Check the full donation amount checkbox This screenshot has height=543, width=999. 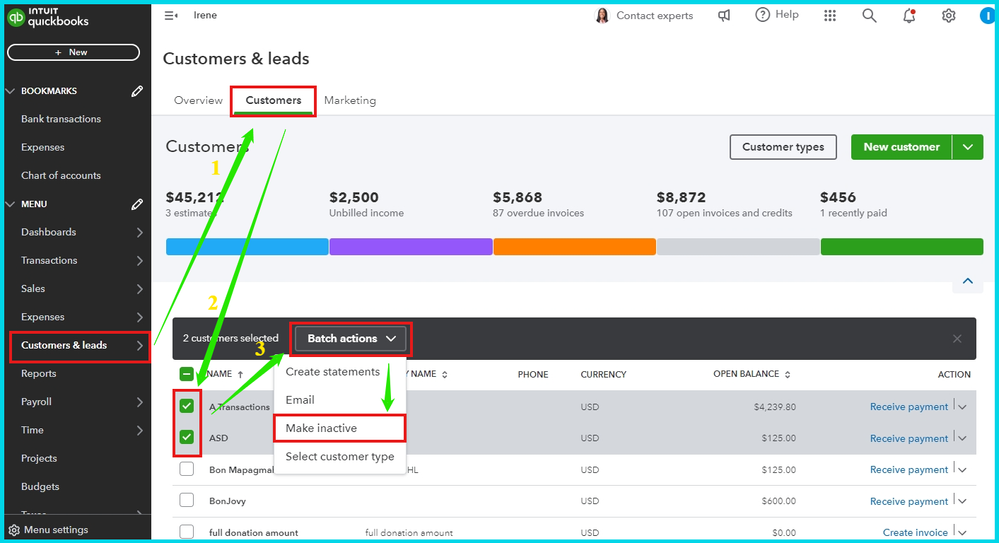(186, 532)
